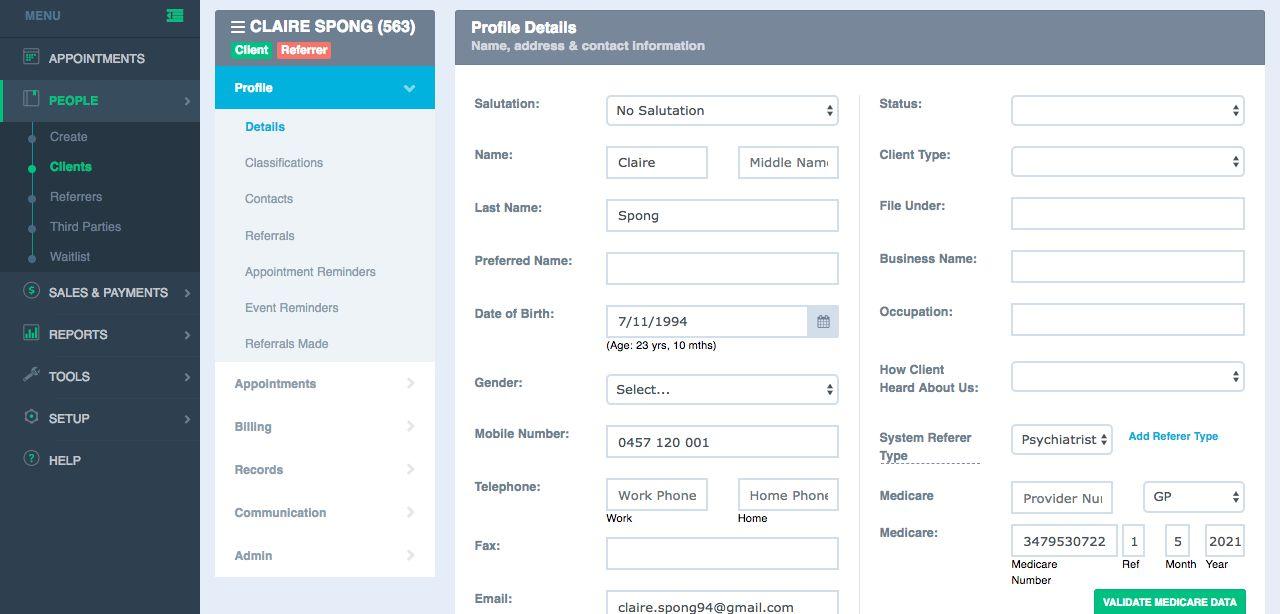
Task: Click the Help question mark icon
Action: coord(31,459)
